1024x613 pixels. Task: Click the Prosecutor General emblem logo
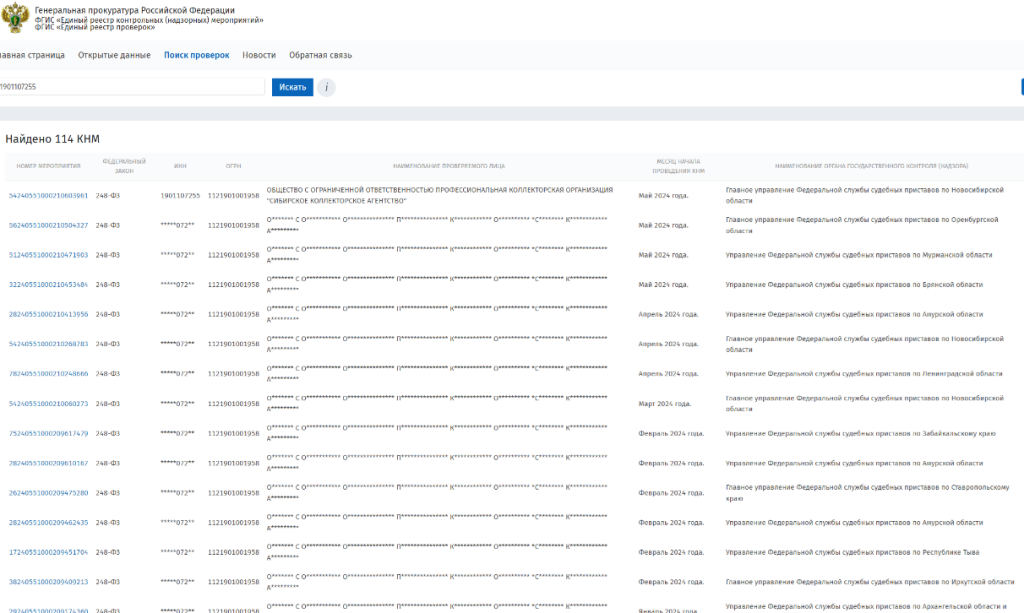[15, 17]
